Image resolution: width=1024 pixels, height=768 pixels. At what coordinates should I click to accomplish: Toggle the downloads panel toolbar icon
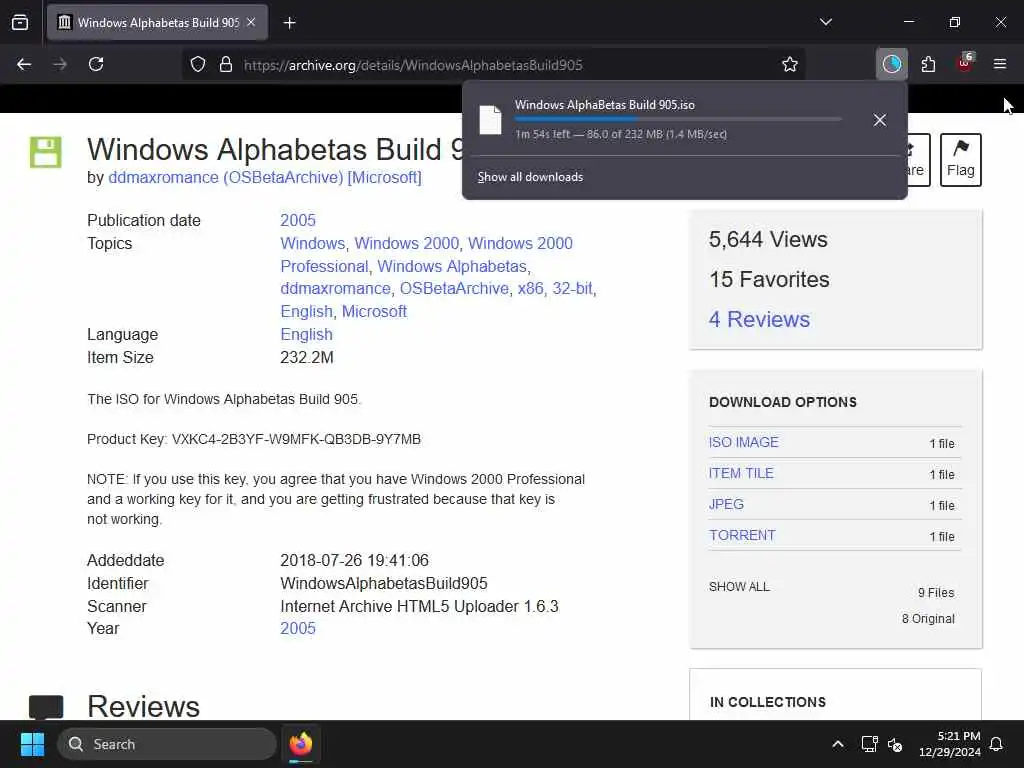tap(891, 64)
